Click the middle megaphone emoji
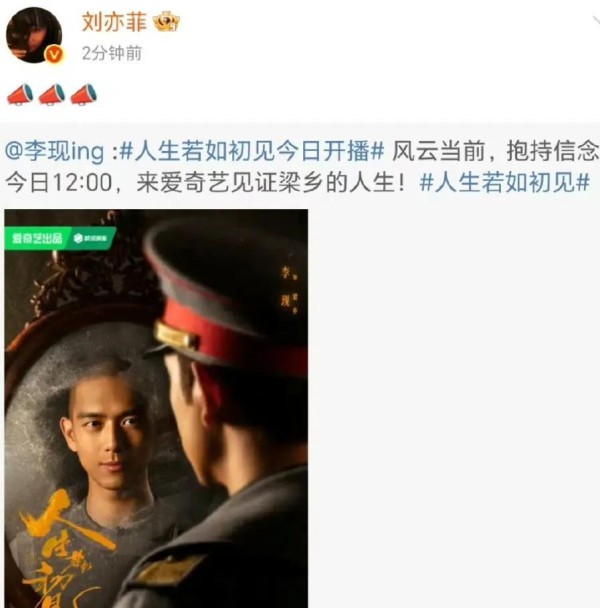The width and height of the screenshot is (600, 608). click(x=52, y=94)
